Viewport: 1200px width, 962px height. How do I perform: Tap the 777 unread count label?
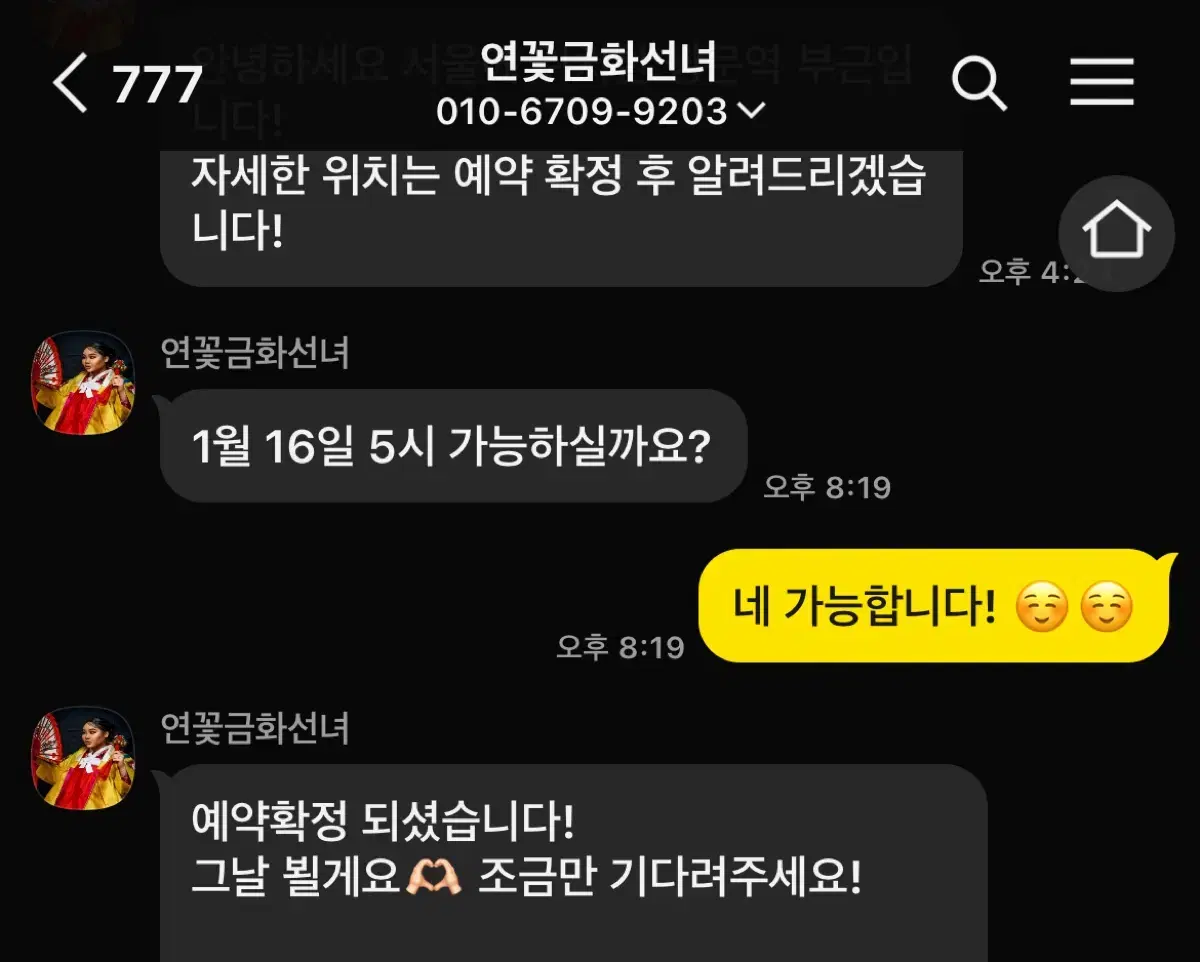click(158, 84)
